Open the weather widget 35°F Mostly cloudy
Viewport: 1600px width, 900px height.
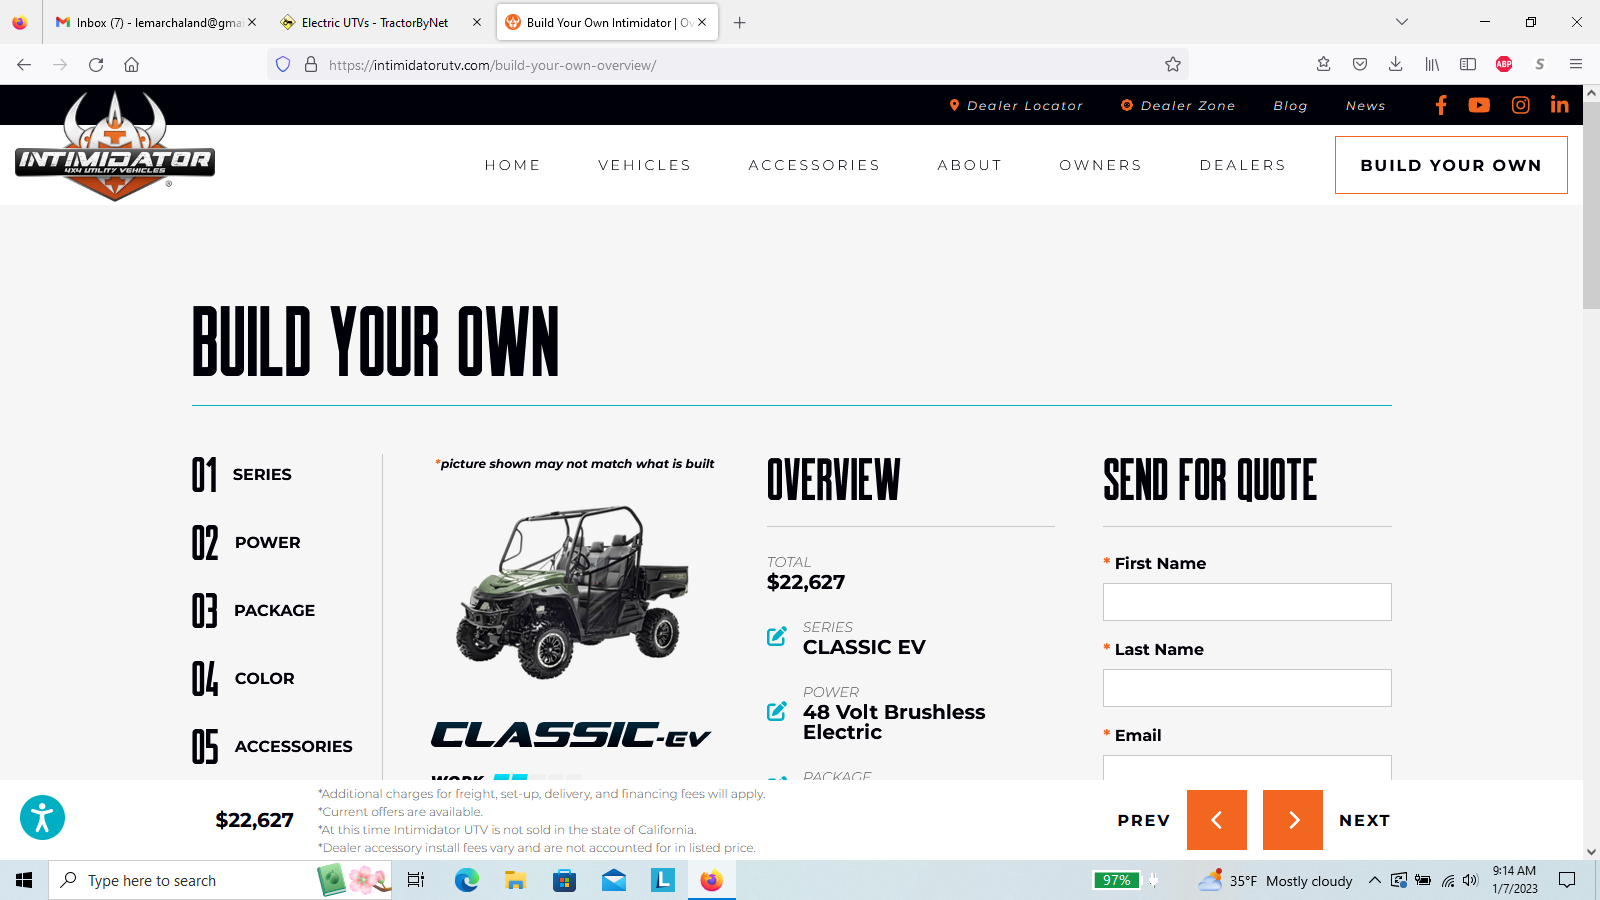[1276, 880]
